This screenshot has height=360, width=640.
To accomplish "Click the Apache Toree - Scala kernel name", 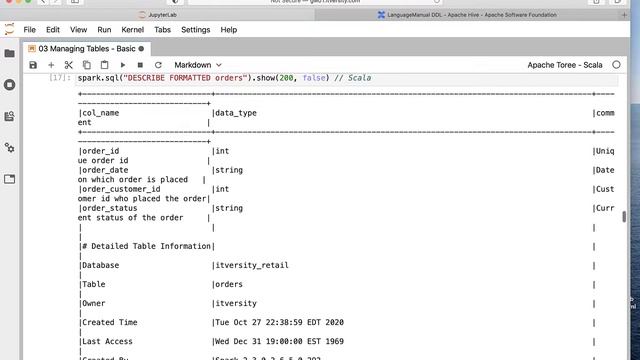I will [565, 65].
